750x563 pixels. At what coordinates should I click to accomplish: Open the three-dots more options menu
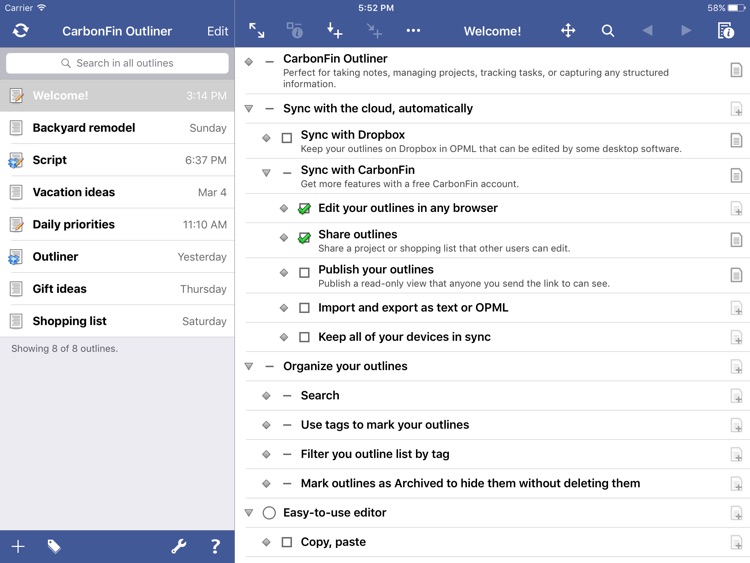413,31
